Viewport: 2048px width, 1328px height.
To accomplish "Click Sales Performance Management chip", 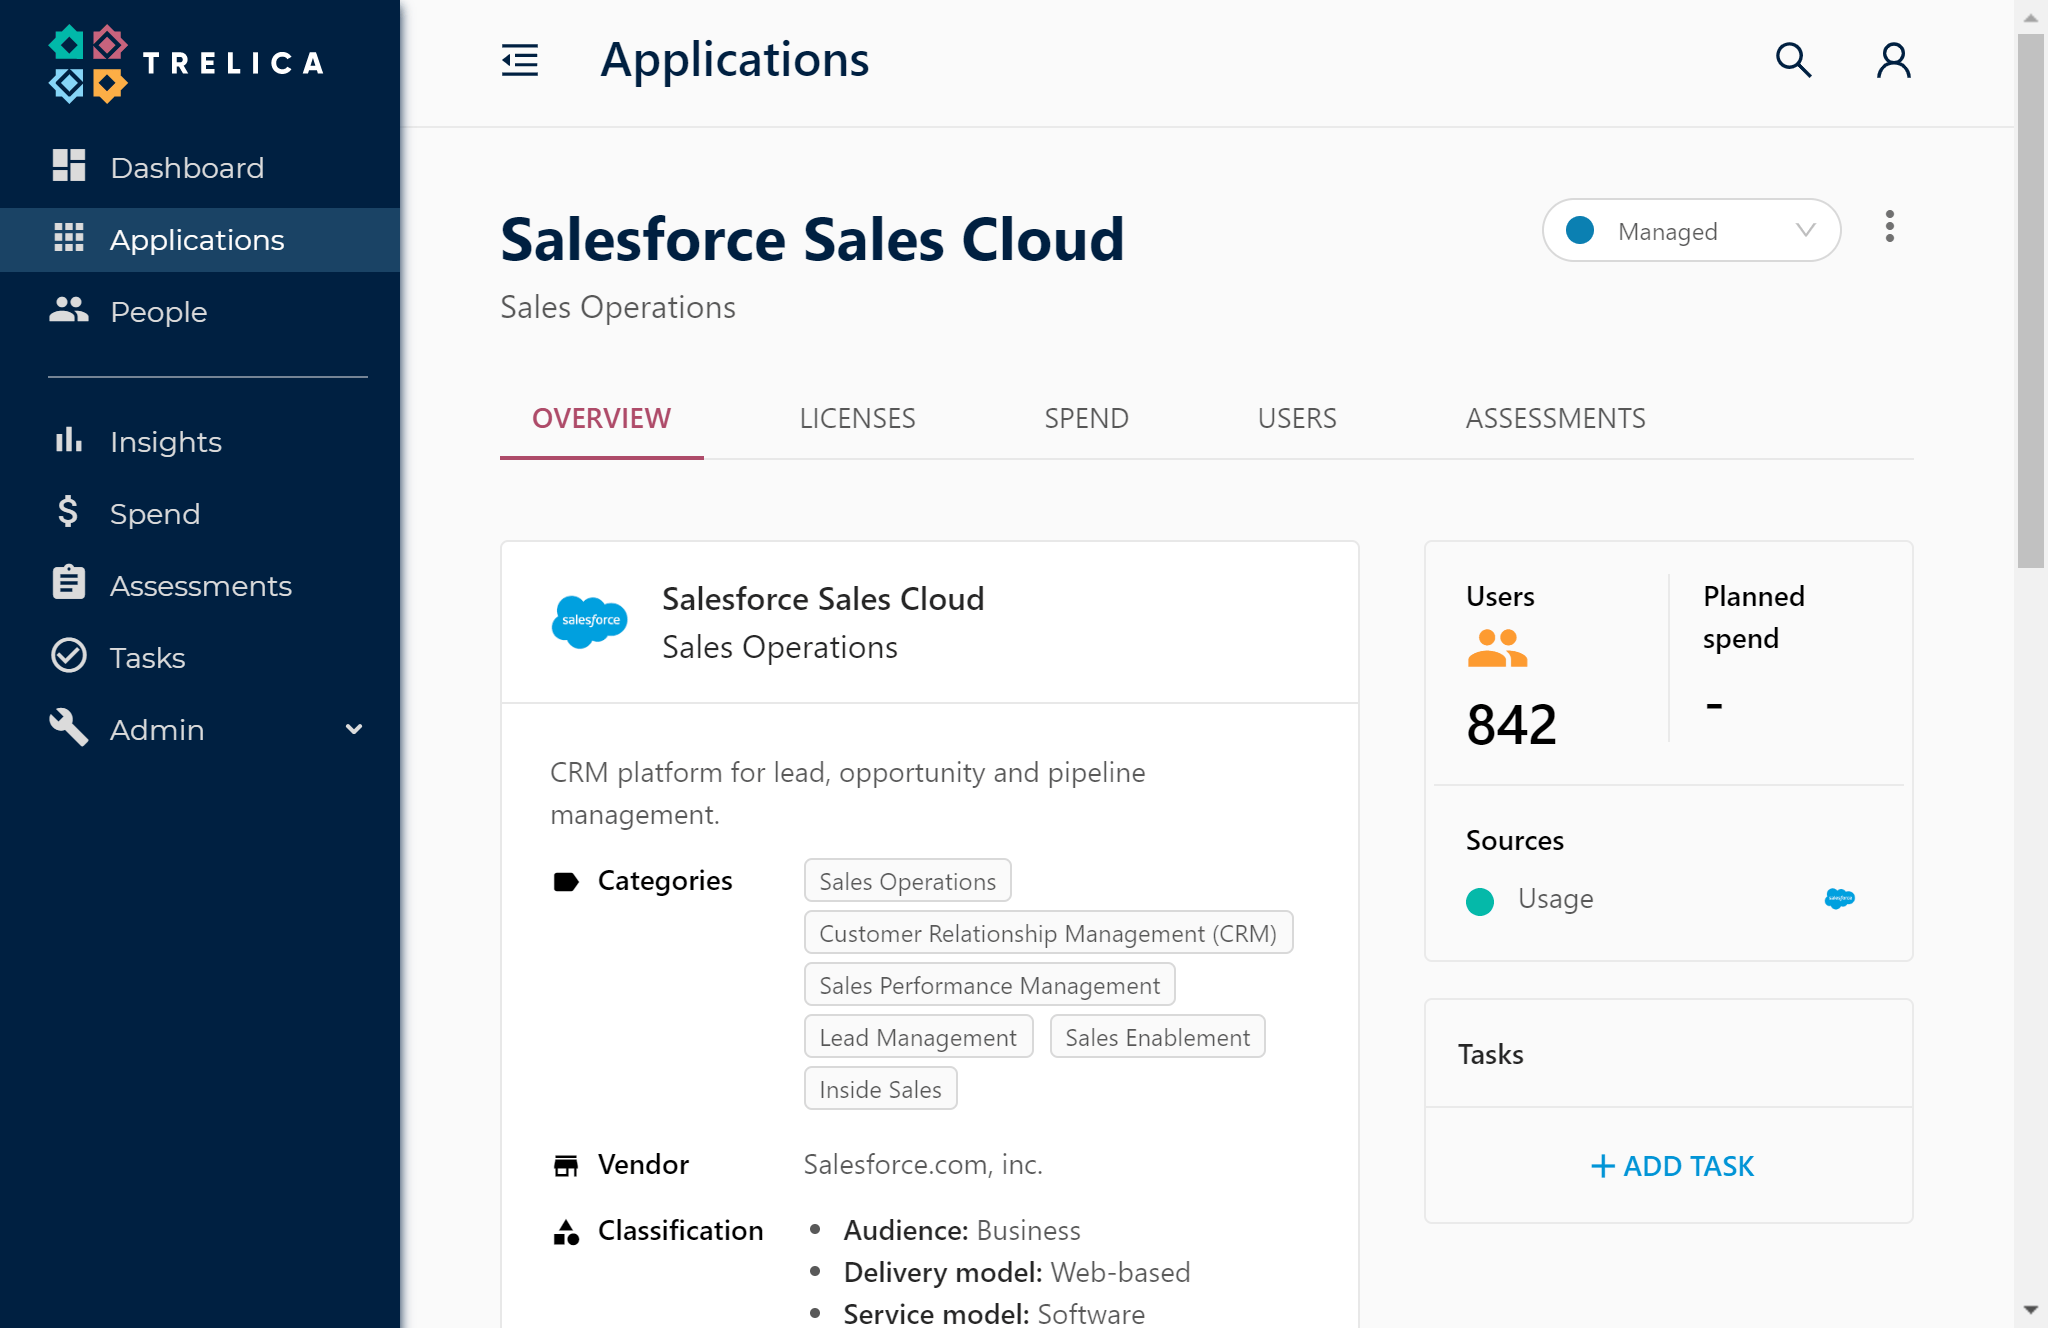I will [989, 985].
